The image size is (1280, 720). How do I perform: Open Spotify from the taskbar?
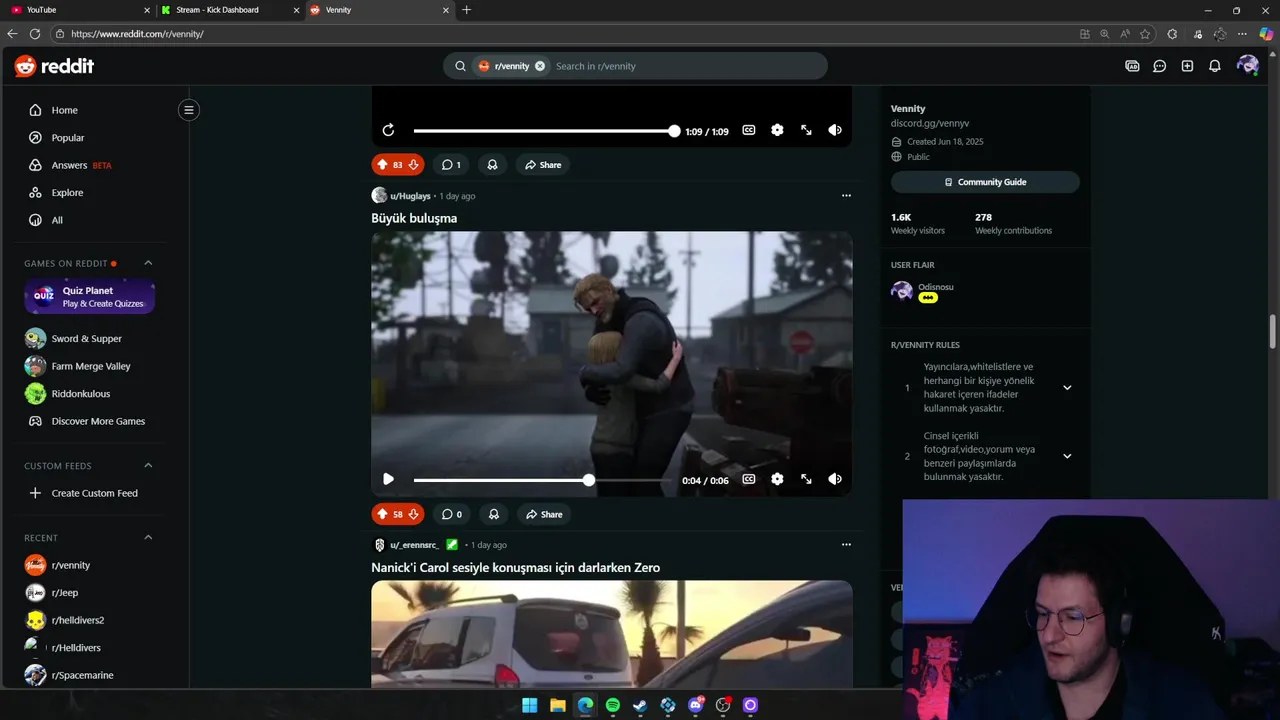click(613, 705)
